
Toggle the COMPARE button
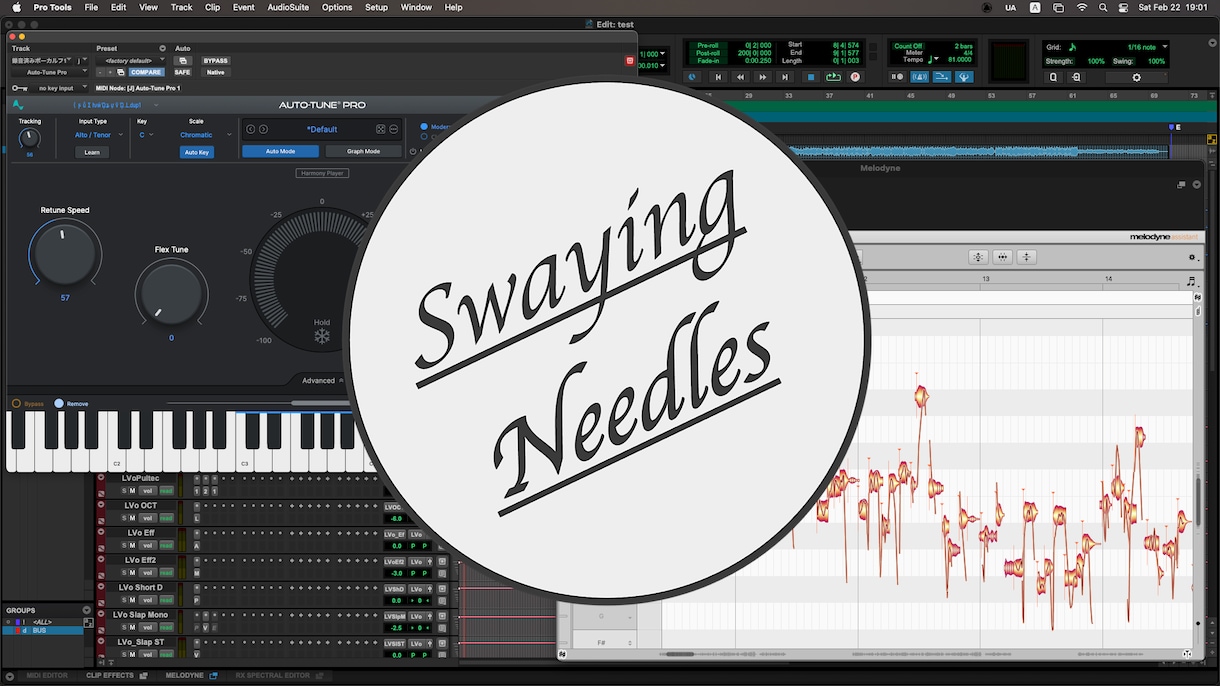(x=146, y=72)
